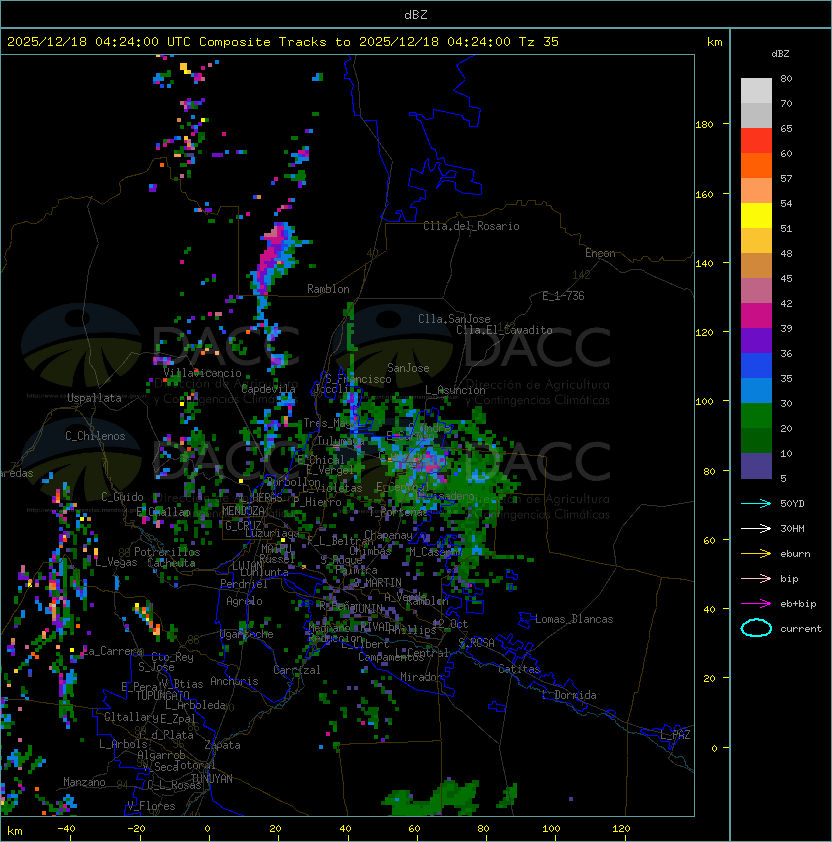
Task: Select the light gray 70-80 dBZ swatch
Action: click(756, 90)
